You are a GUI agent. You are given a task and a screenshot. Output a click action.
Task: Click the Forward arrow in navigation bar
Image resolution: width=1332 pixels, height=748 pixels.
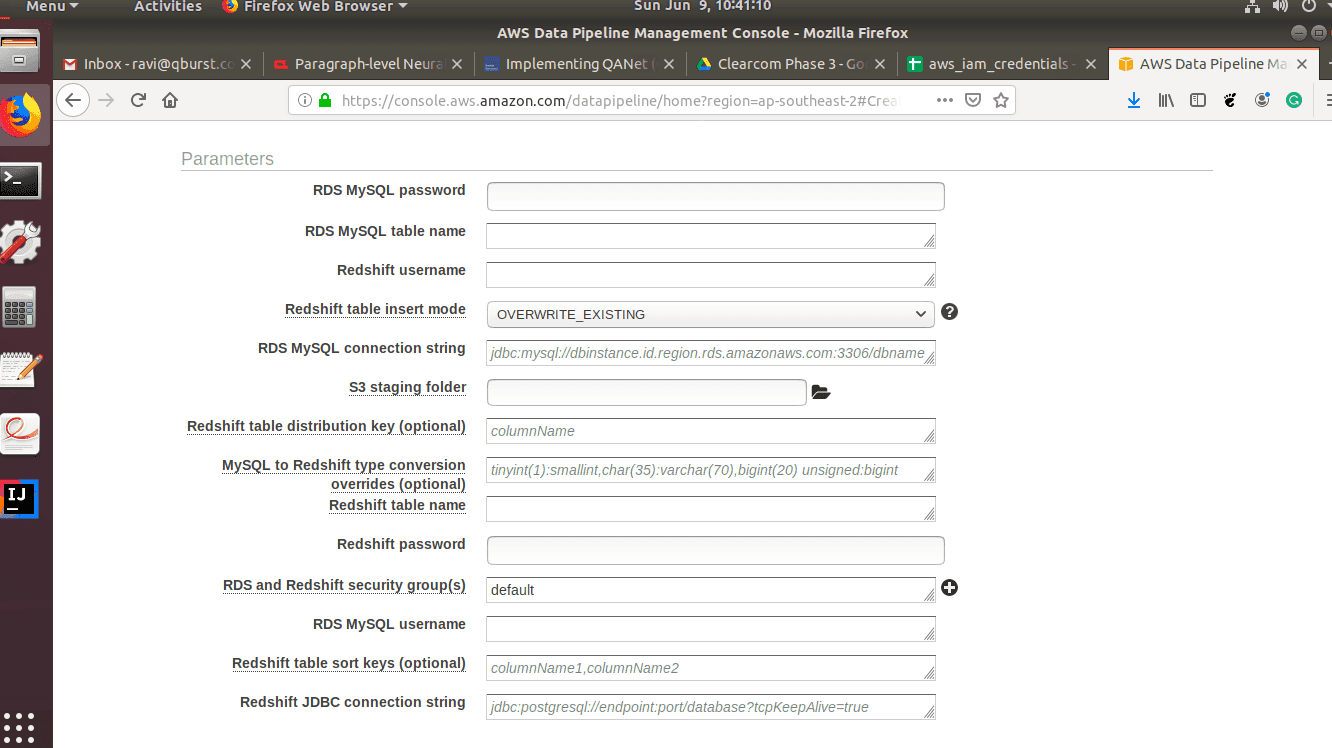pyautogui.click(x=107, y=100)
